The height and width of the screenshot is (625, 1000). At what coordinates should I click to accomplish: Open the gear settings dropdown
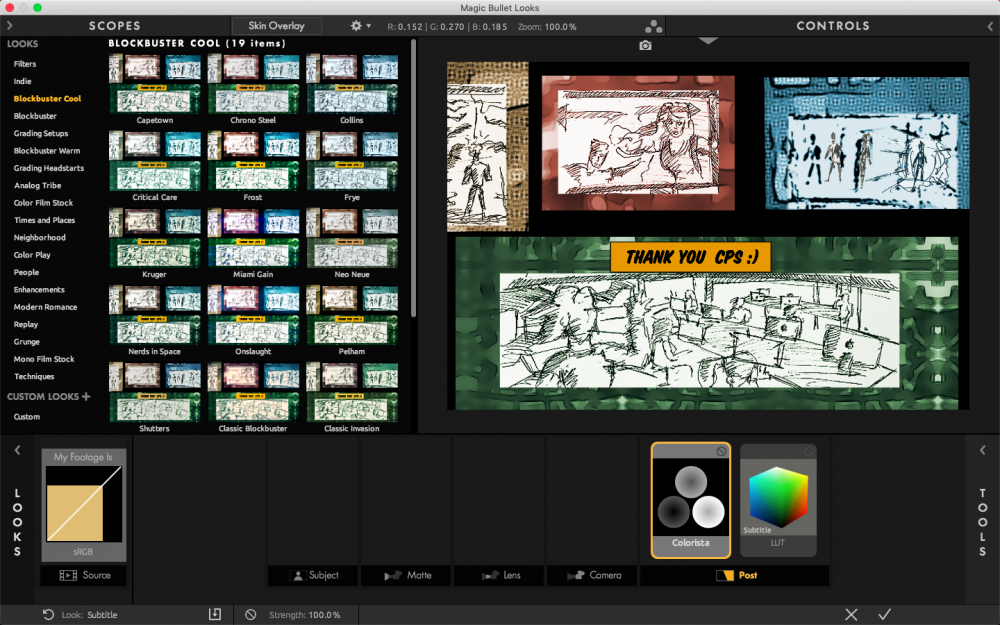tap(360, 26)
